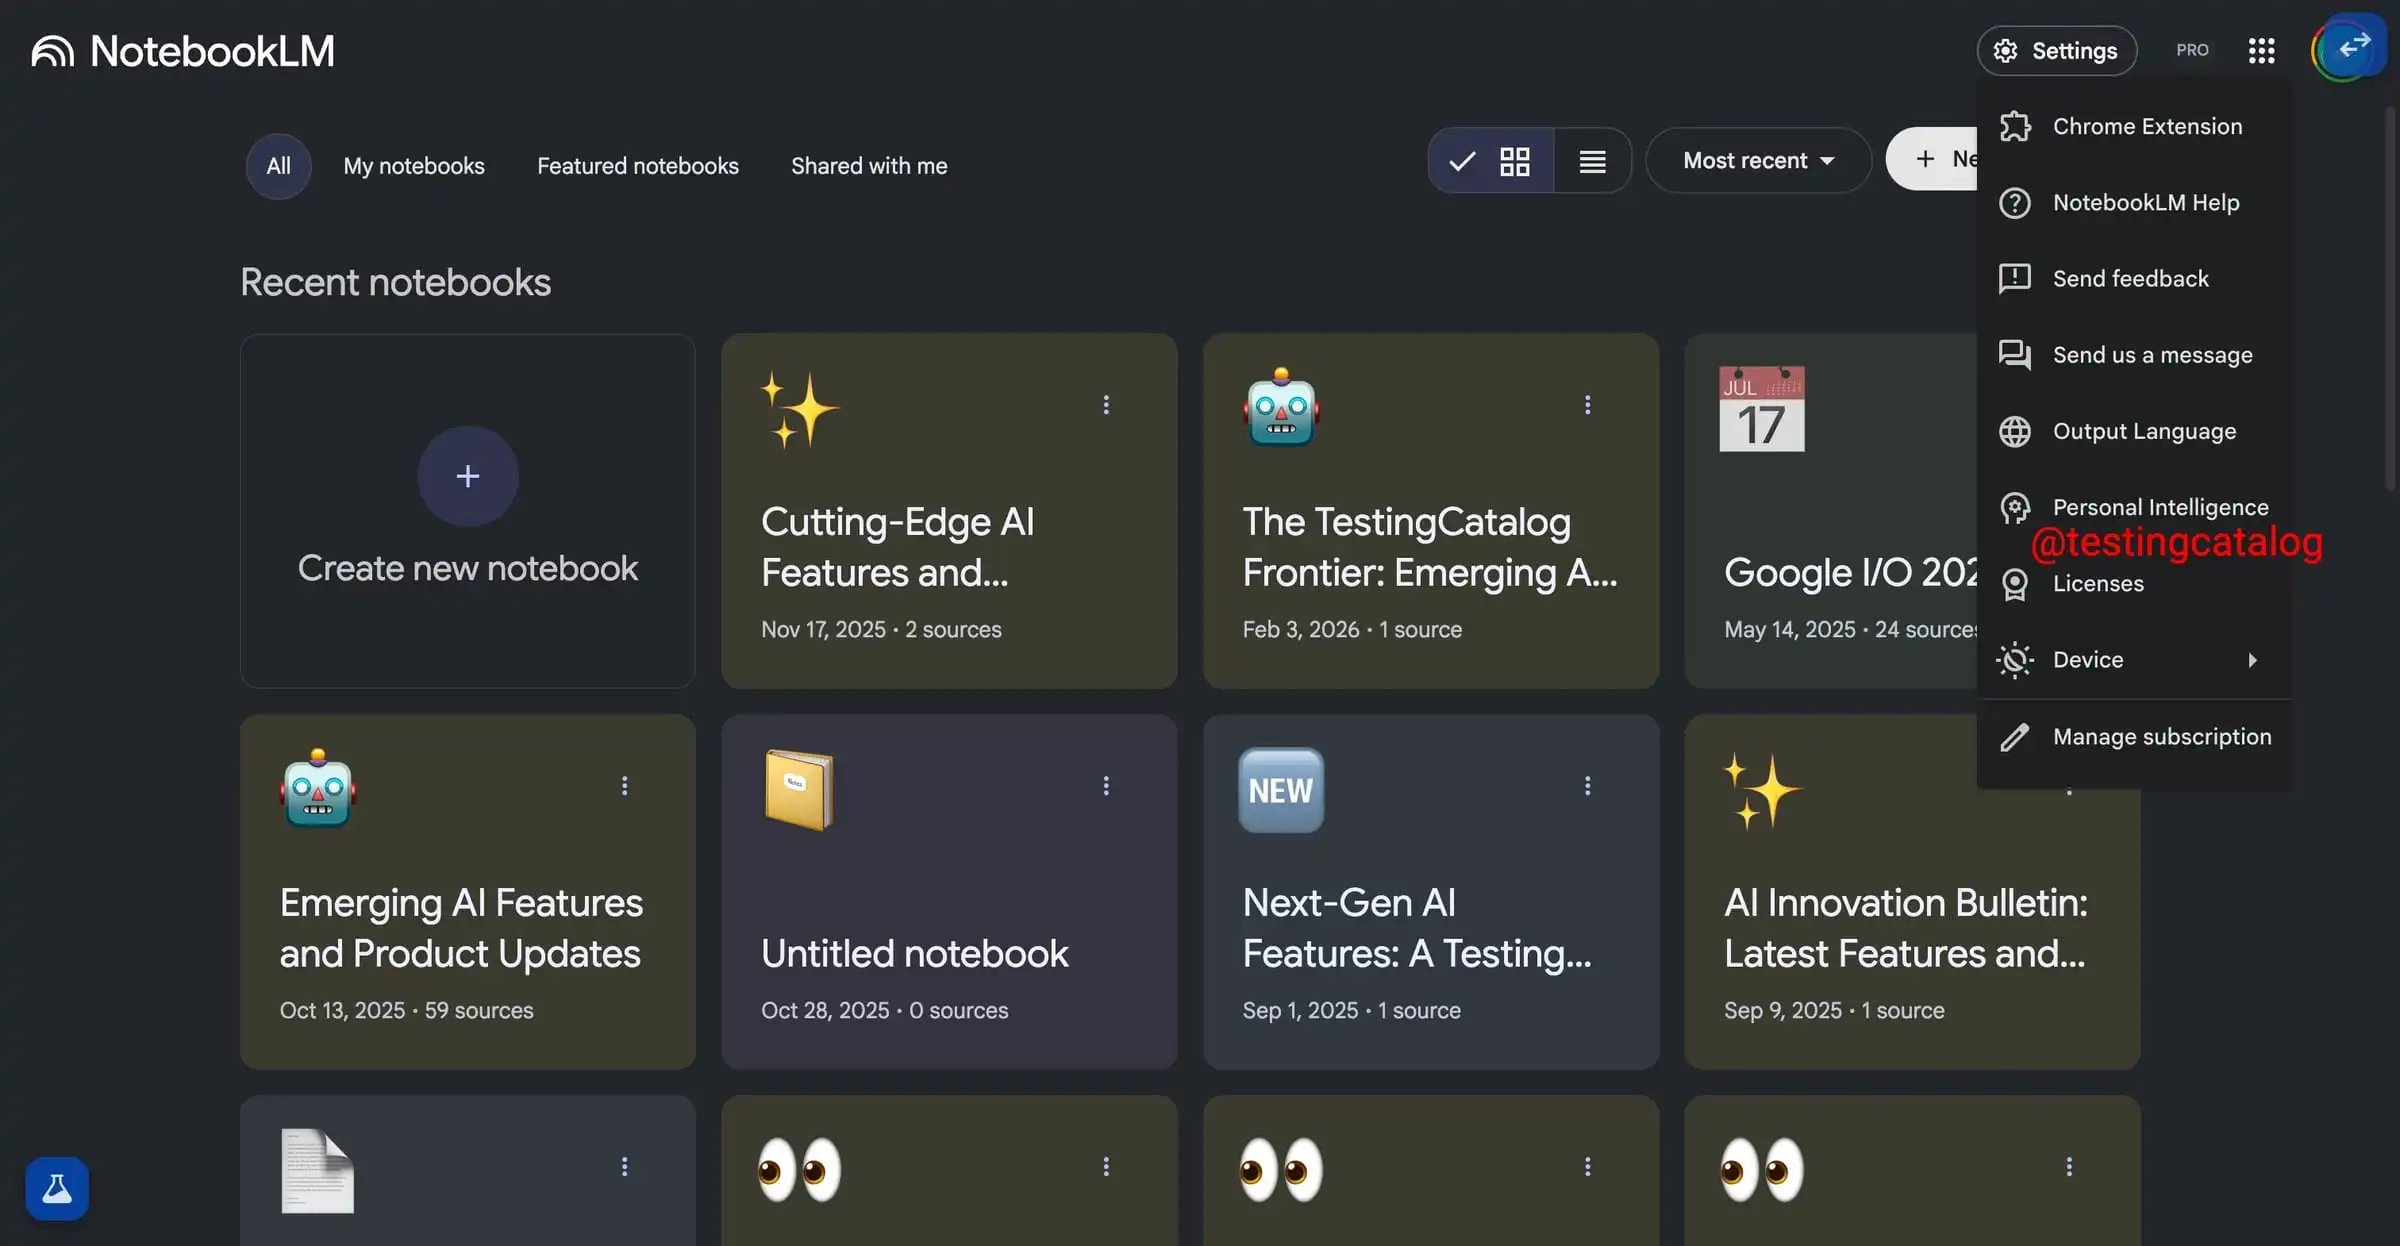Click the Output Language globe icon

[x=2014, y=431]
